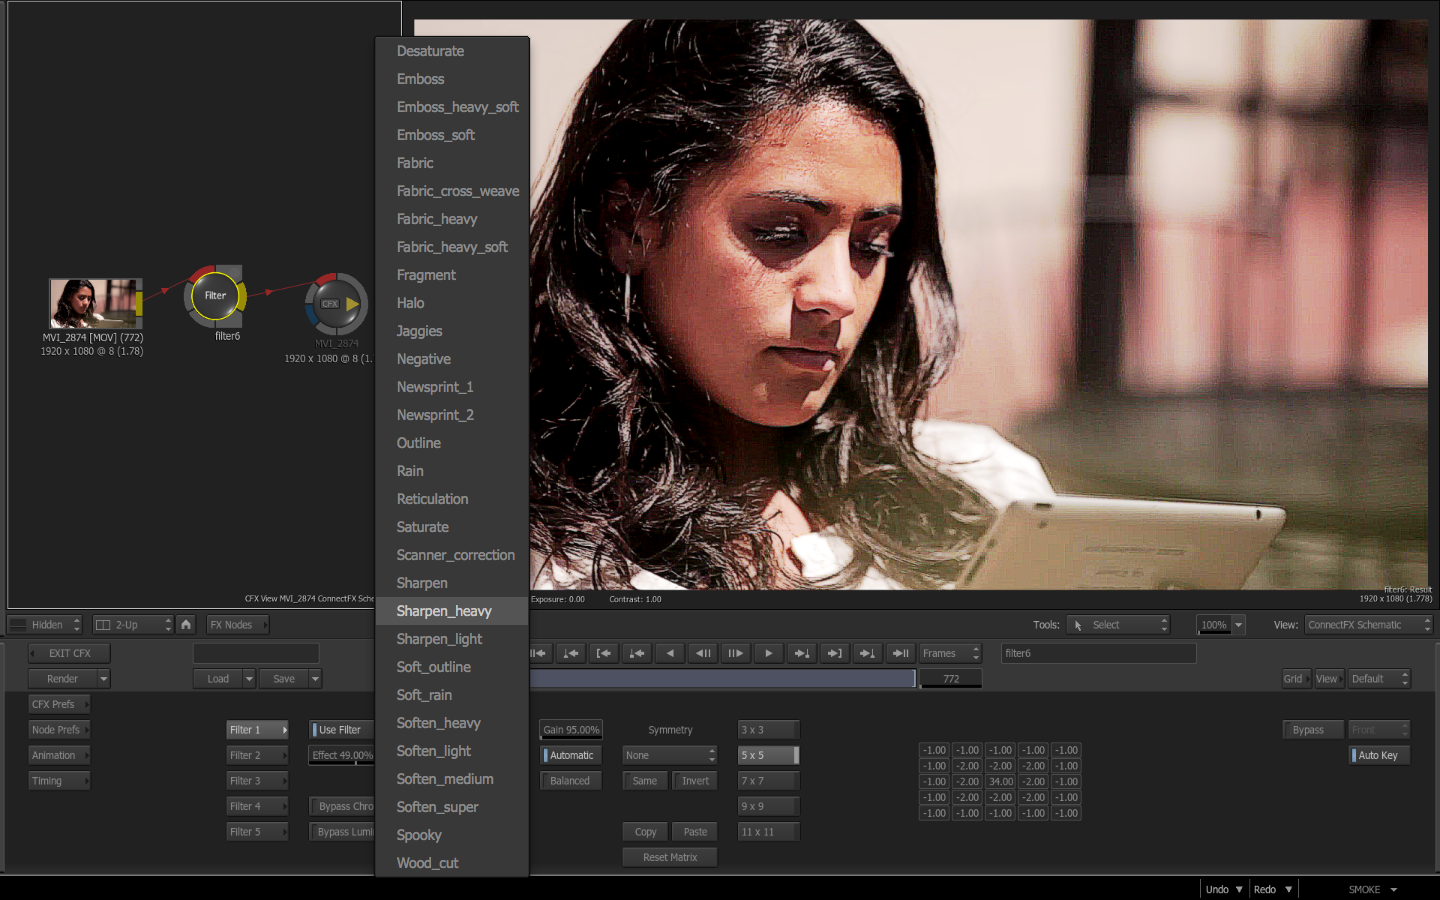Click the MVI_2874 clip thumbnail node

click(93, 303)
